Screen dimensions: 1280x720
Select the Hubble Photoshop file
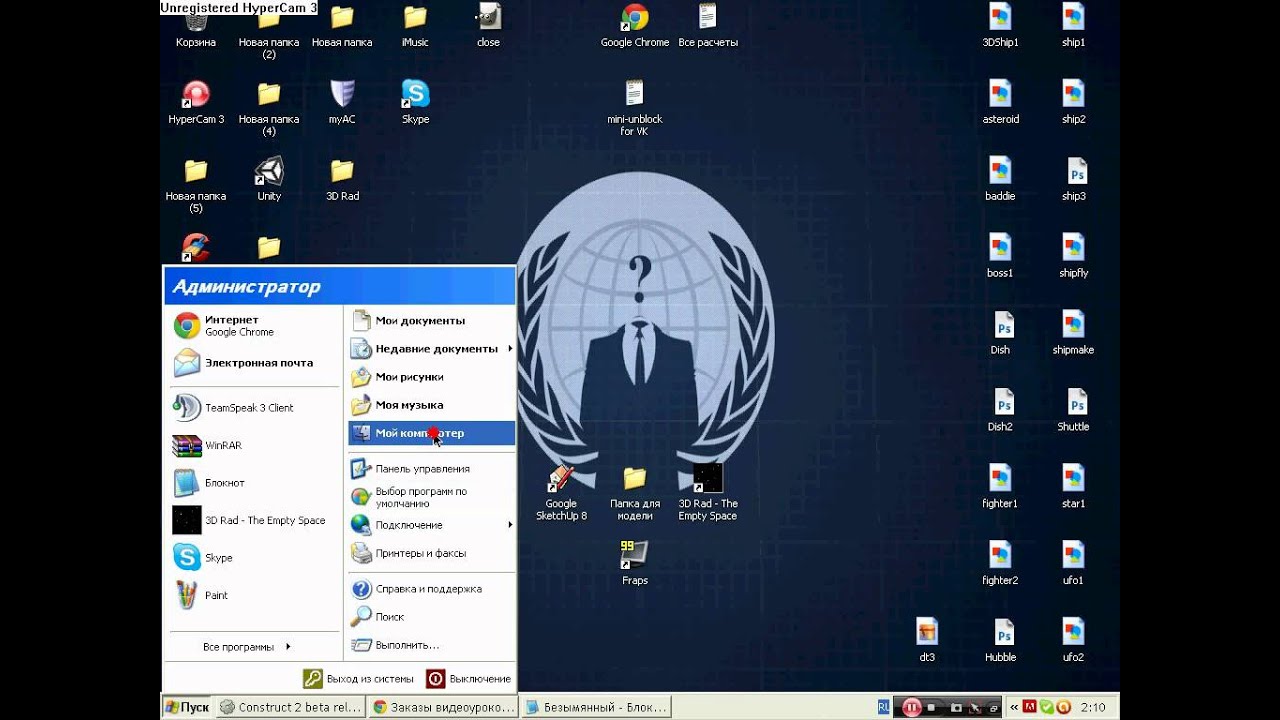[x=1000, y=642]
